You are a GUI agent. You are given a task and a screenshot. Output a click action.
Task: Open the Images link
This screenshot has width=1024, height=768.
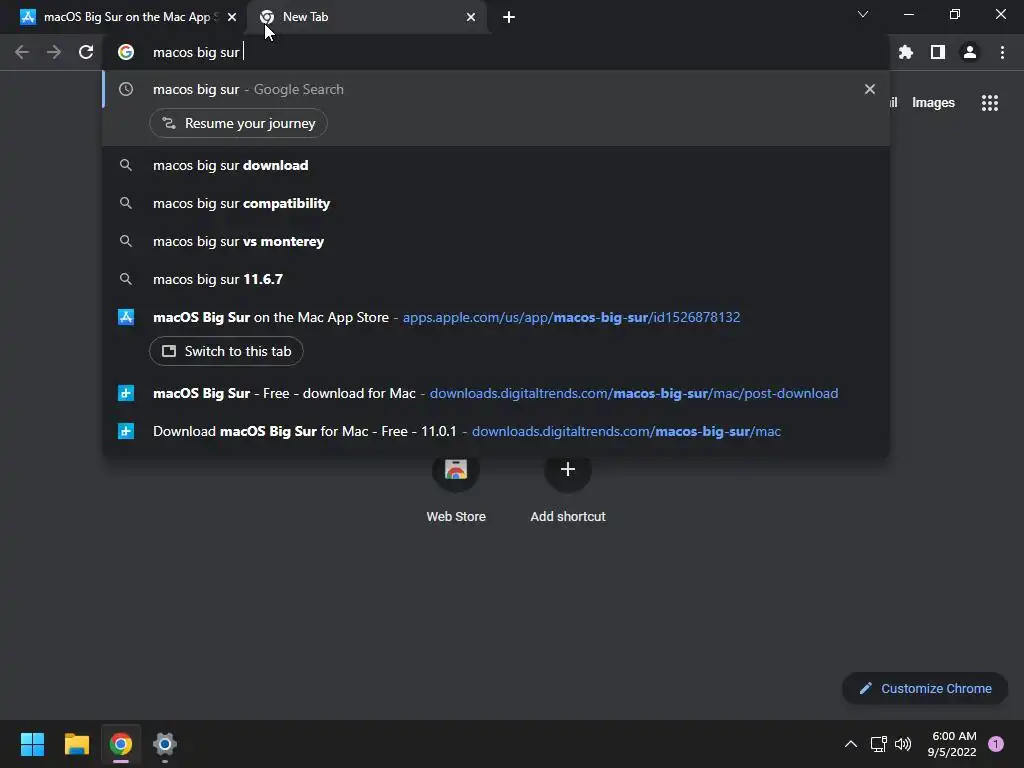pos(933,103)
